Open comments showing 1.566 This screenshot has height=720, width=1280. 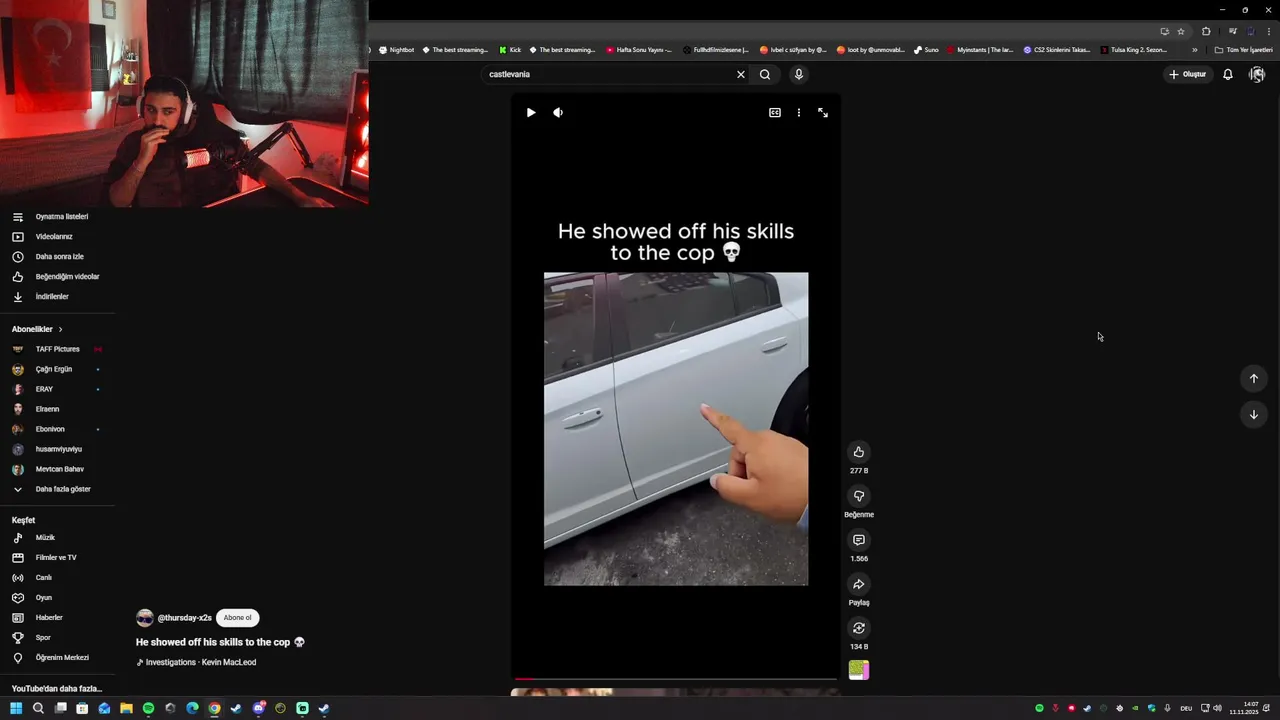click(859, 540)
